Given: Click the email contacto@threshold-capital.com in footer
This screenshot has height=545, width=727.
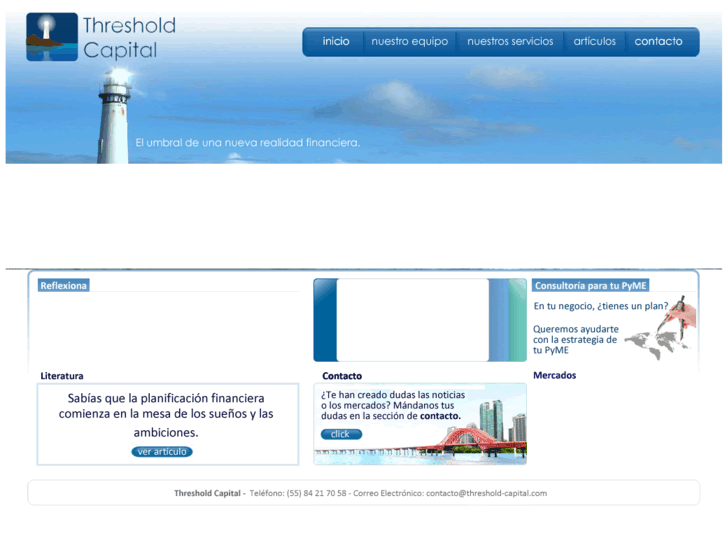Looking at the screenshot, I should click(486, 493).
